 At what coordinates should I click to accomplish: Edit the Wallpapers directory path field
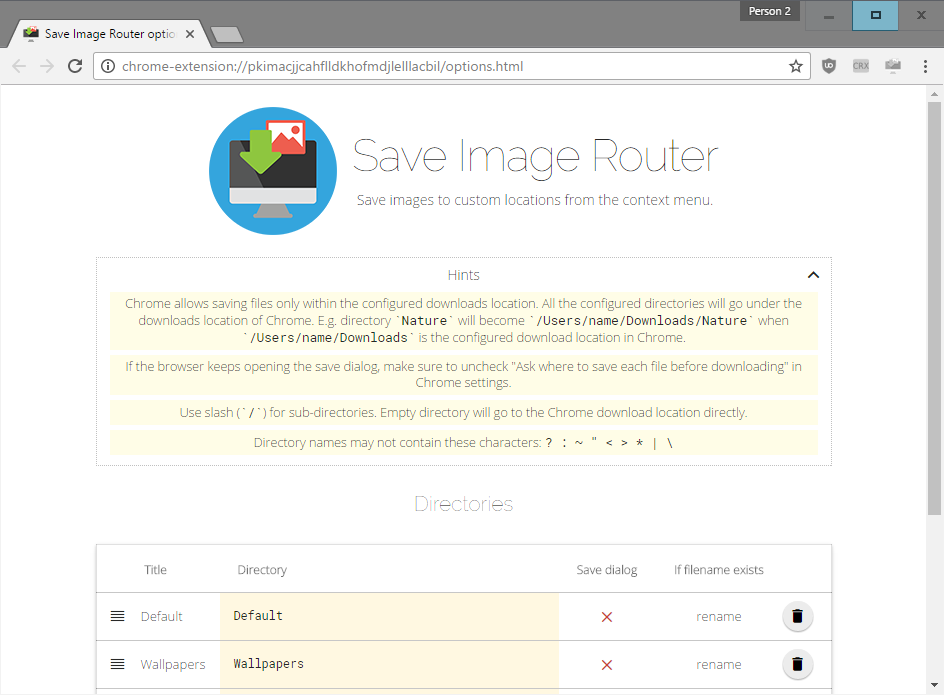pos(390,664)
